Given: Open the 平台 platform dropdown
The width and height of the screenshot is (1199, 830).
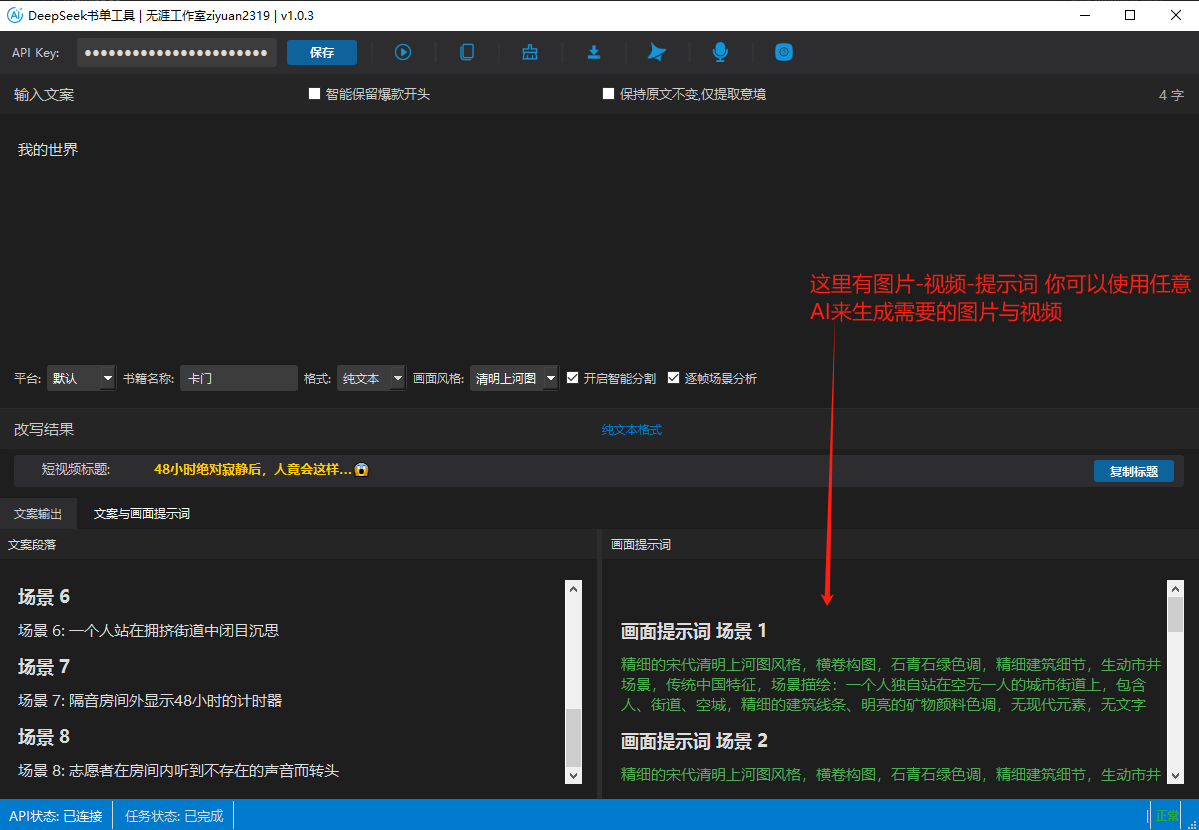Looking at the screenshot, I should [82, 378].
